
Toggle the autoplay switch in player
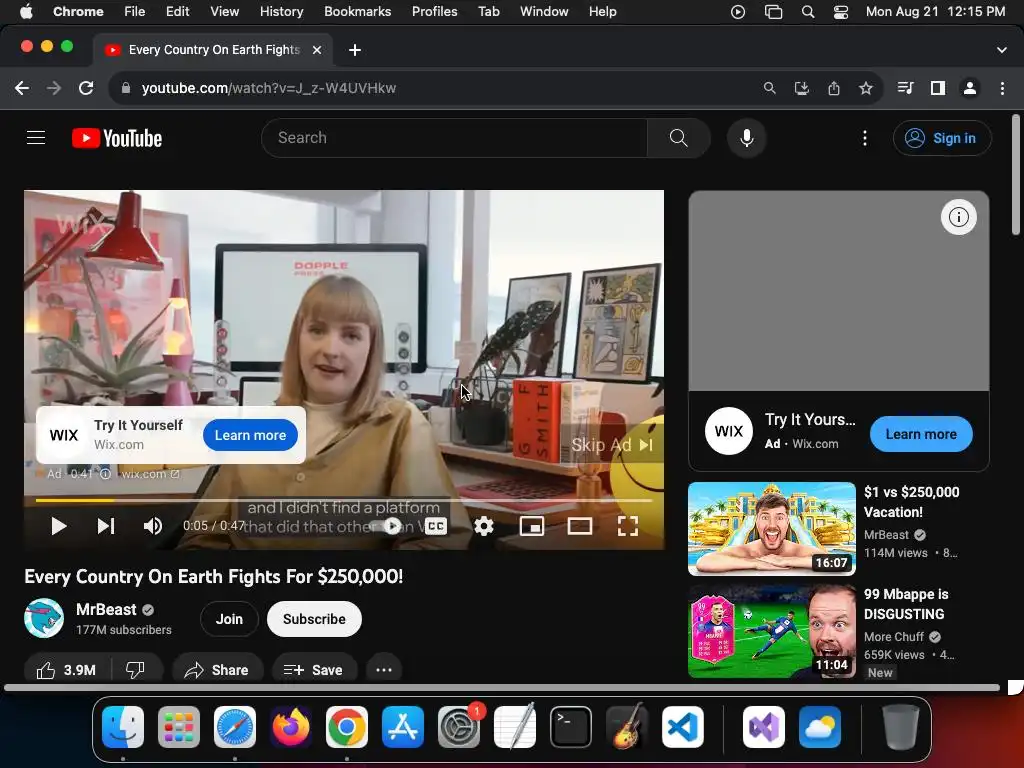pyautogui.click(x=392, y=526)
